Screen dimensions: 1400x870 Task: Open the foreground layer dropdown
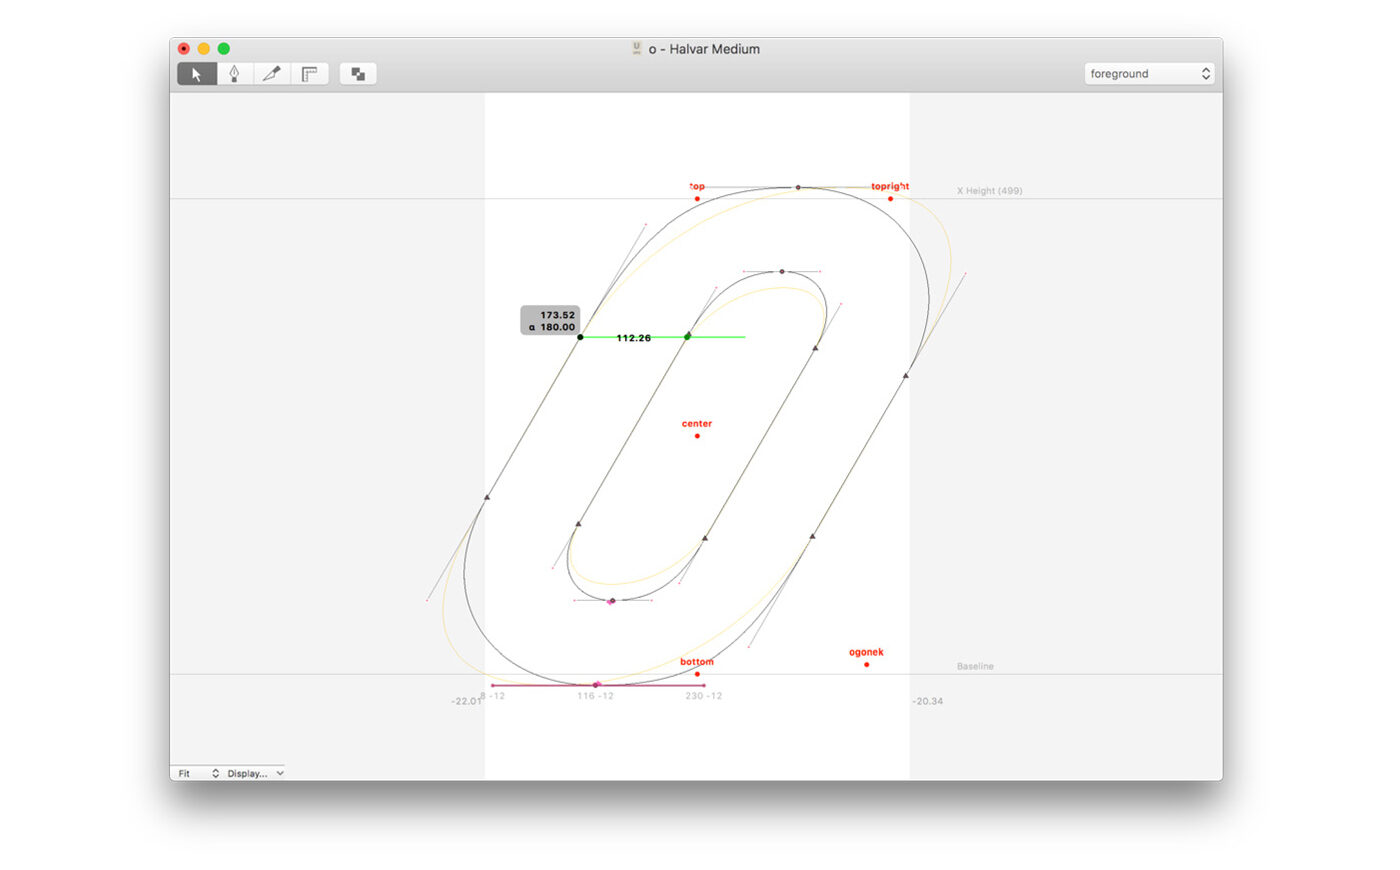click(x=1149, y=74)
